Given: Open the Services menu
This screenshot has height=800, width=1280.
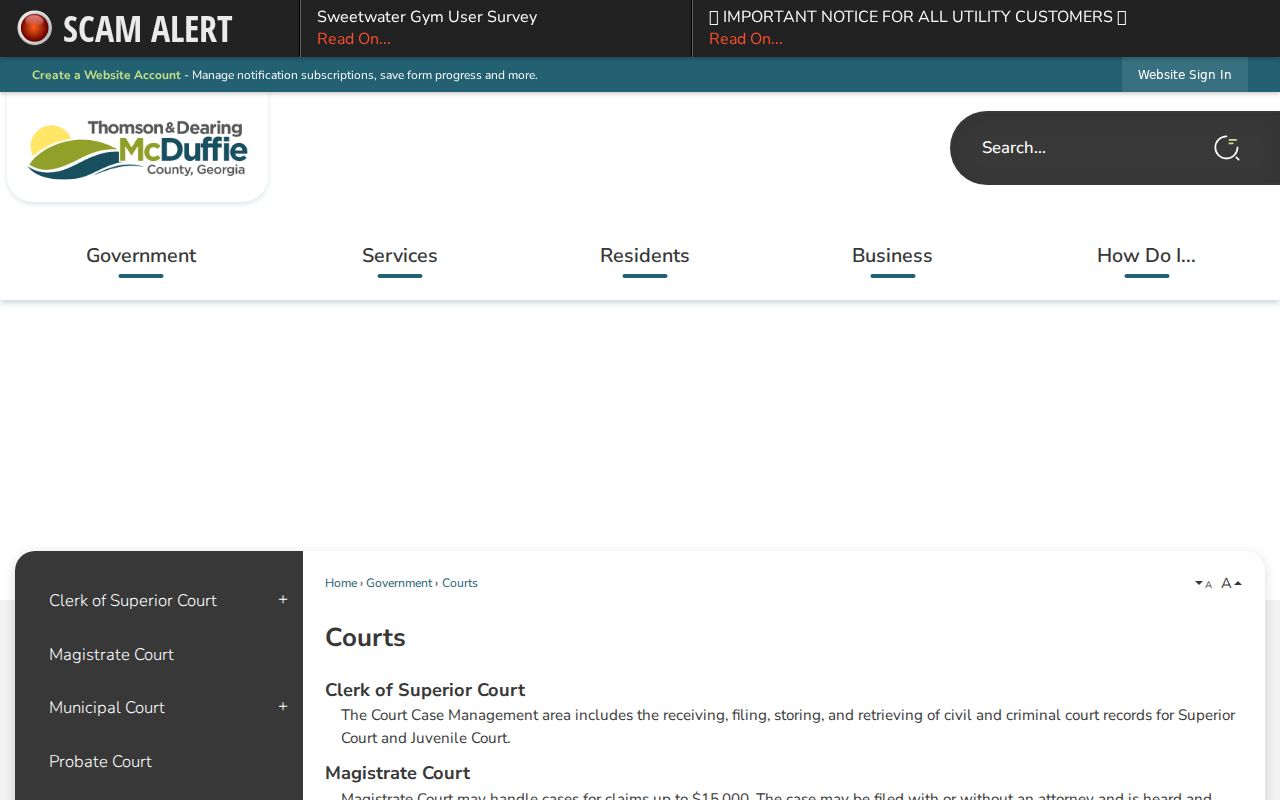Looking at the screenshot, I should pos(400,256).
